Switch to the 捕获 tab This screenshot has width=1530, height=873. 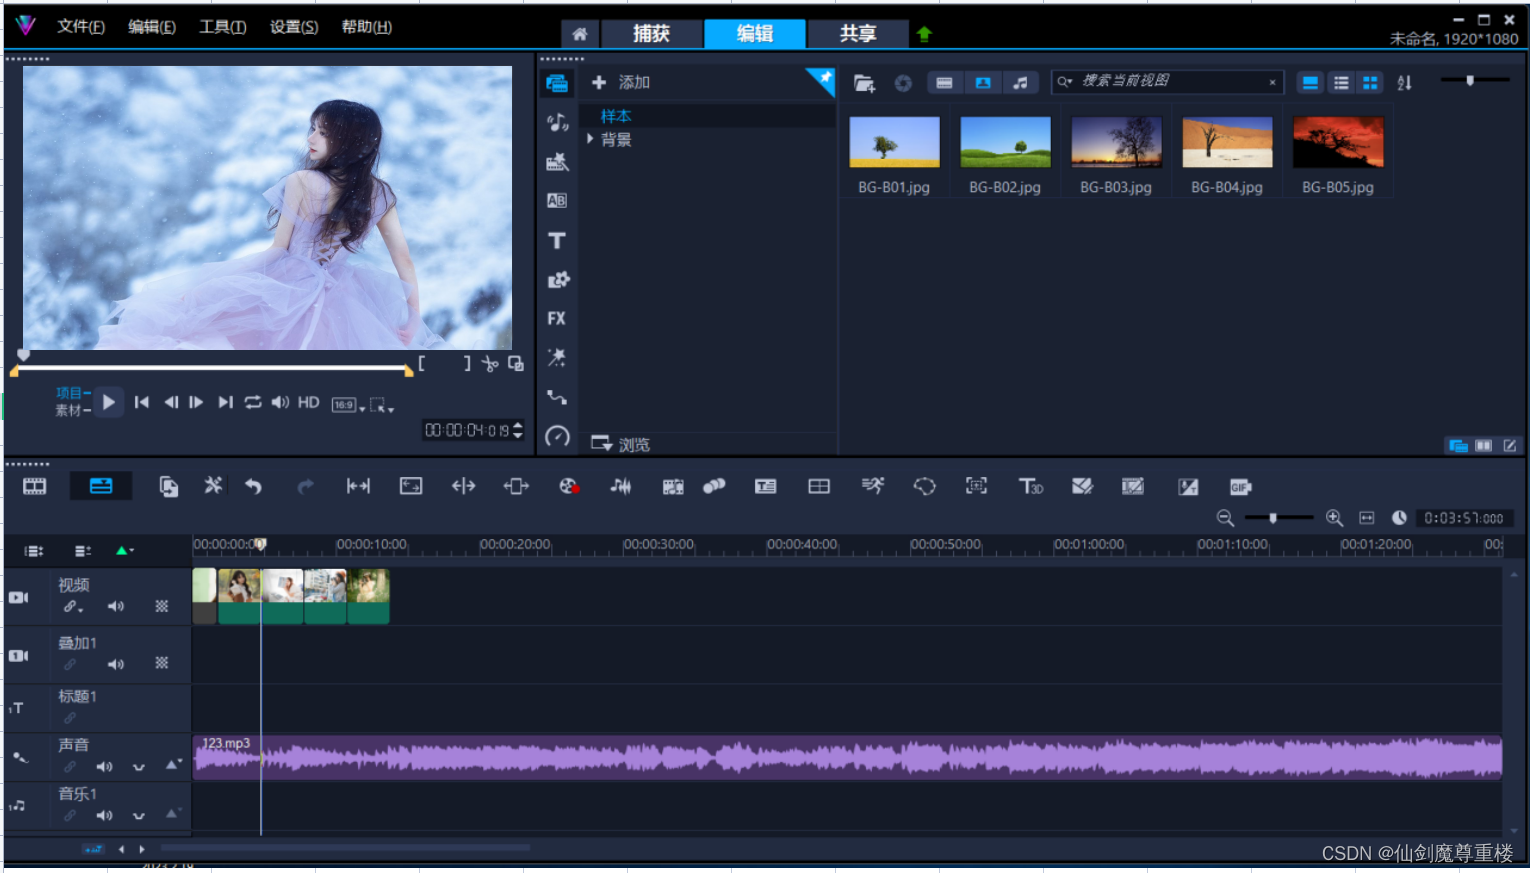[x=652, y=34]
